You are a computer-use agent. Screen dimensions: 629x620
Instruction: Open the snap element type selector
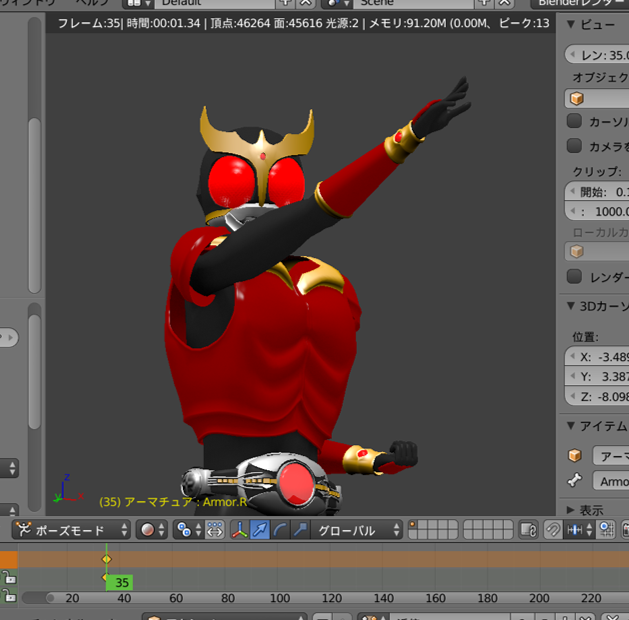pos(579,530)
